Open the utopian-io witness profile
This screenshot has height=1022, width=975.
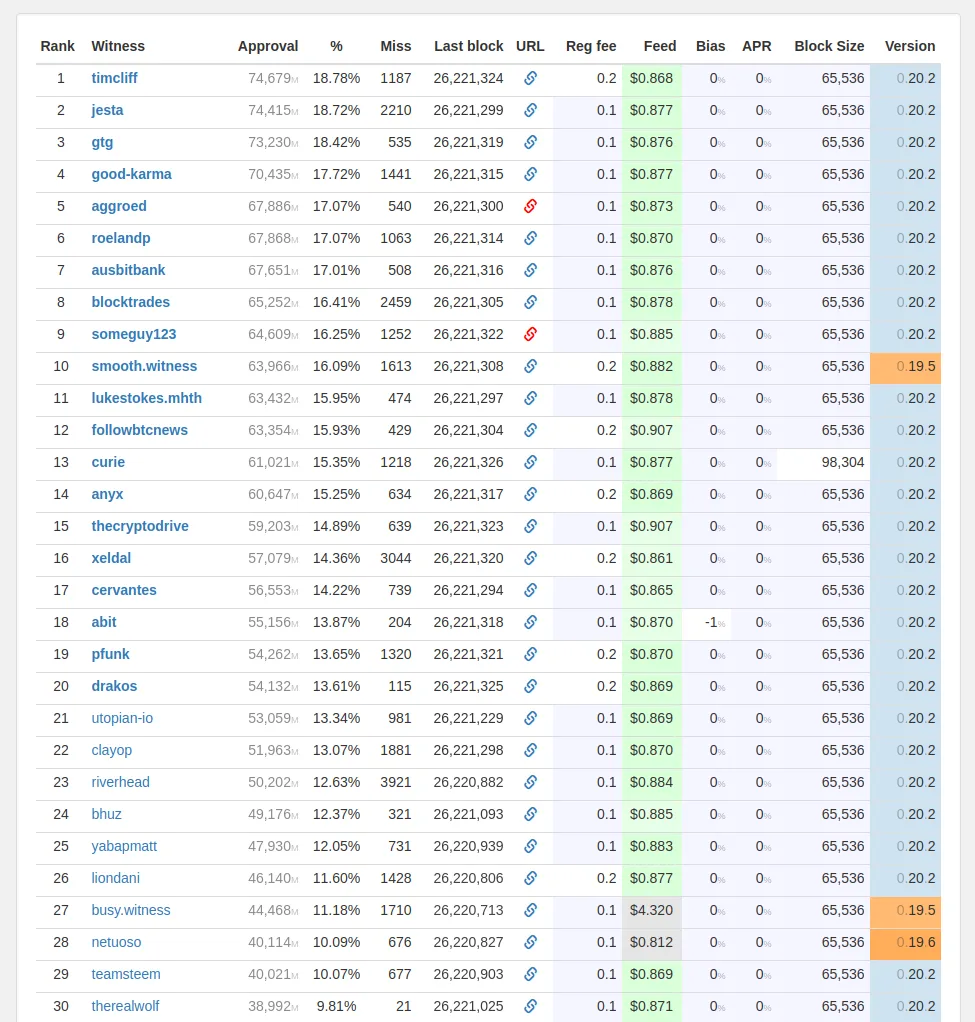122,718
